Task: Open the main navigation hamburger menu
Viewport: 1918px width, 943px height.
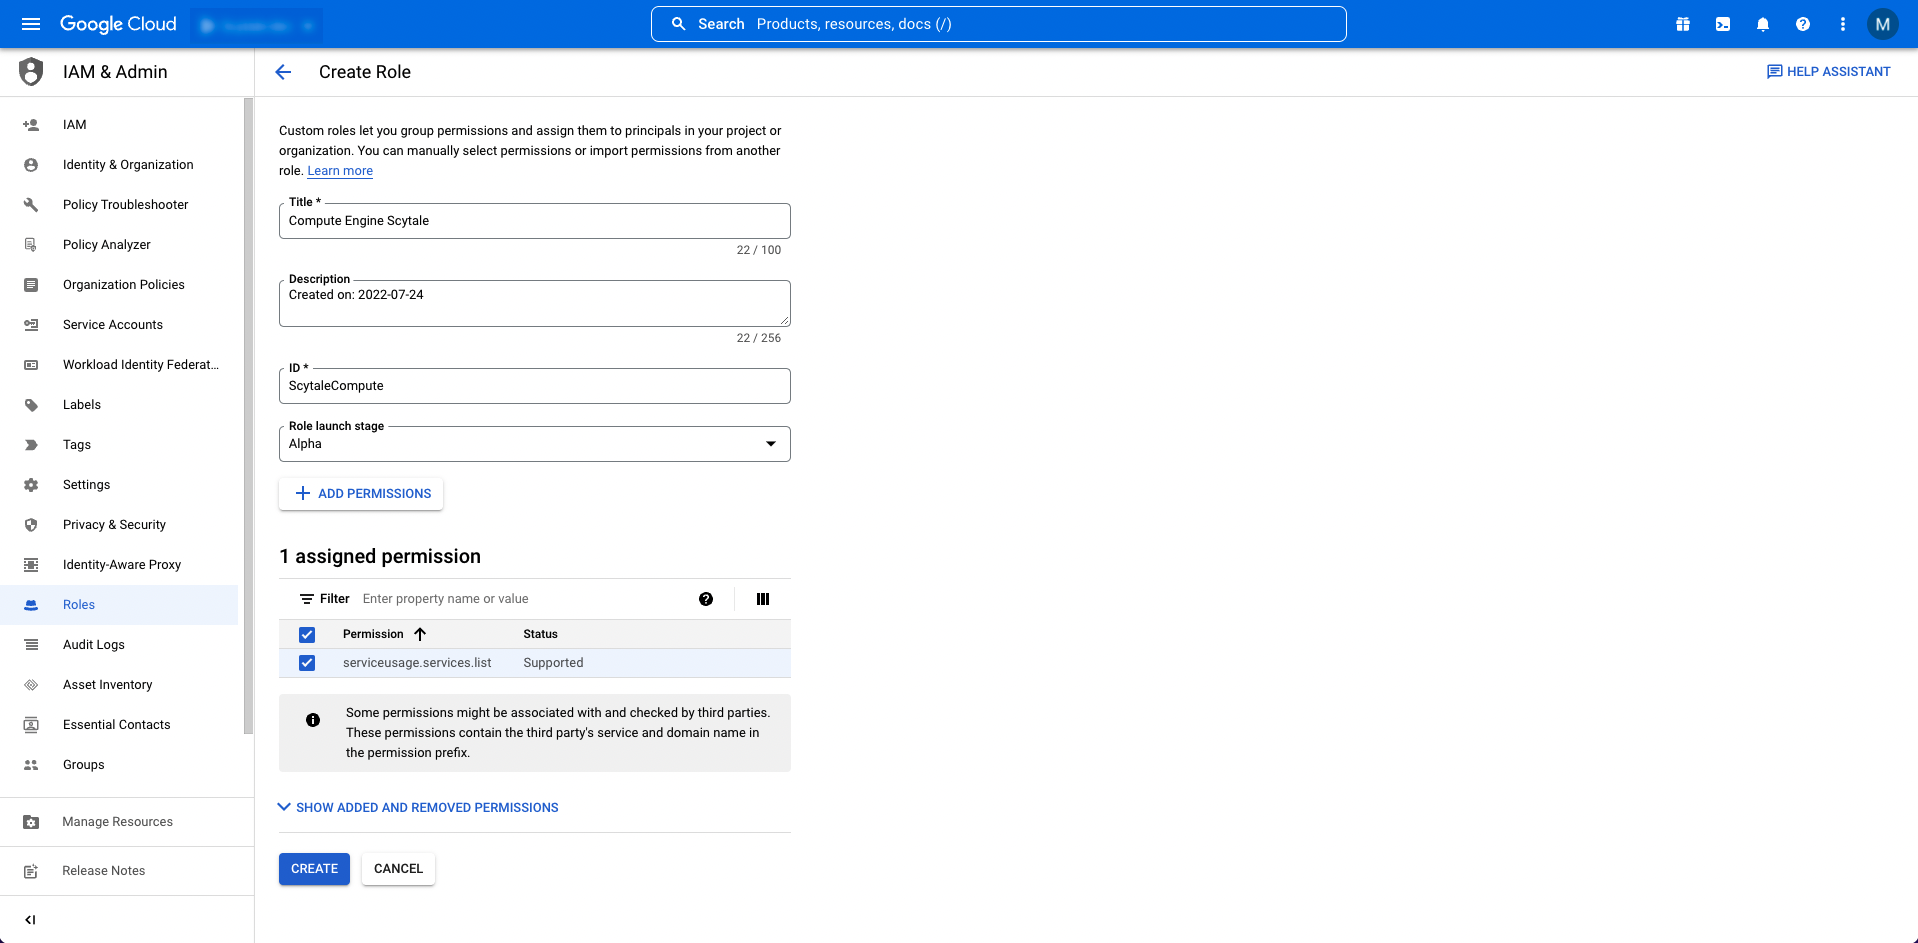Action: click(x=31, y=24)
